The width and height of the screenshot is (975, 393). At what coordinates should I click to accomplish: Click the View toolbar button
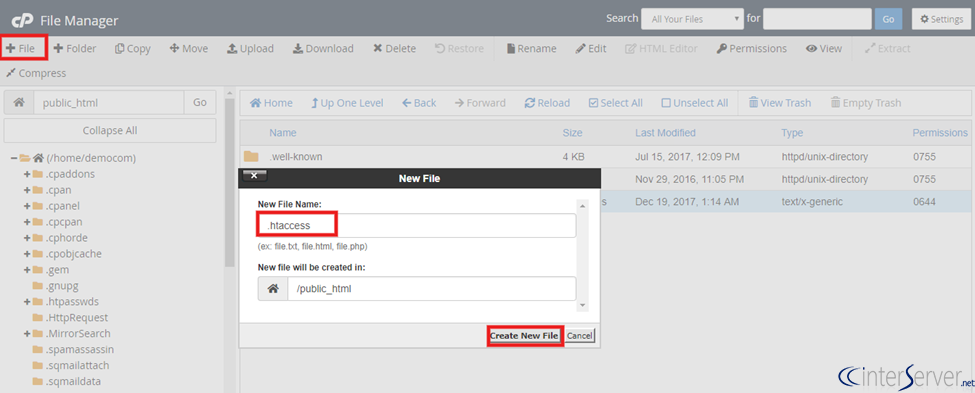coord(824,49)
